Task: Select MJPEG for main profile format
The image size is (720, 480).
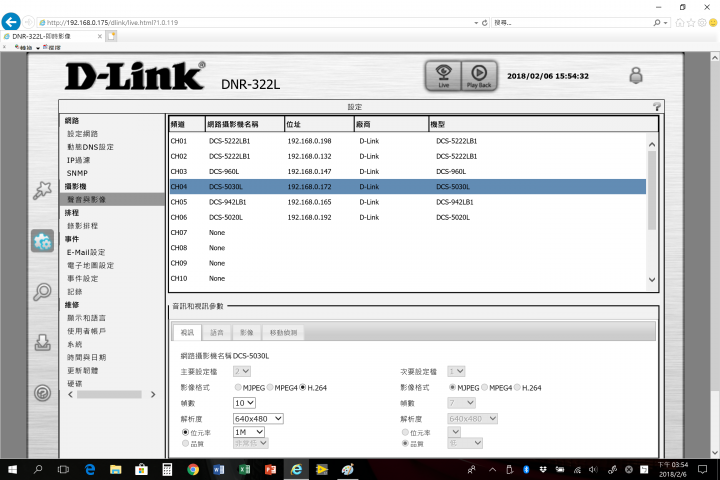Action: (x=238, y=387)
